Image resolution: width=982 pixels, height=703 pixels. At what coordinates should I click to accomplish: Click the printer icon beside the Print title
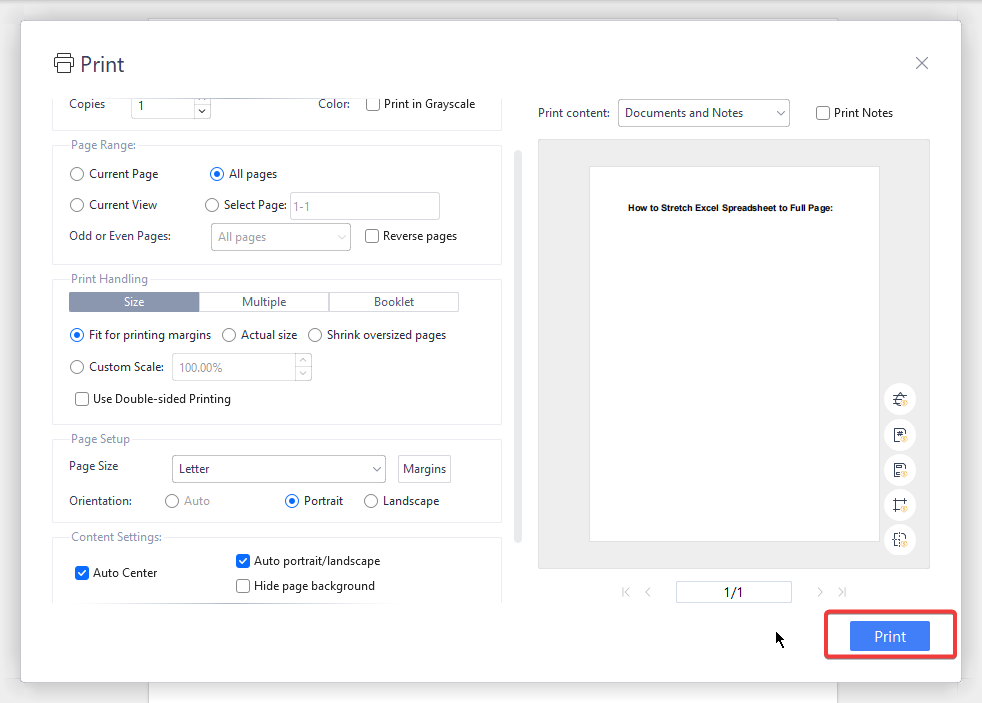click(63, 62)
